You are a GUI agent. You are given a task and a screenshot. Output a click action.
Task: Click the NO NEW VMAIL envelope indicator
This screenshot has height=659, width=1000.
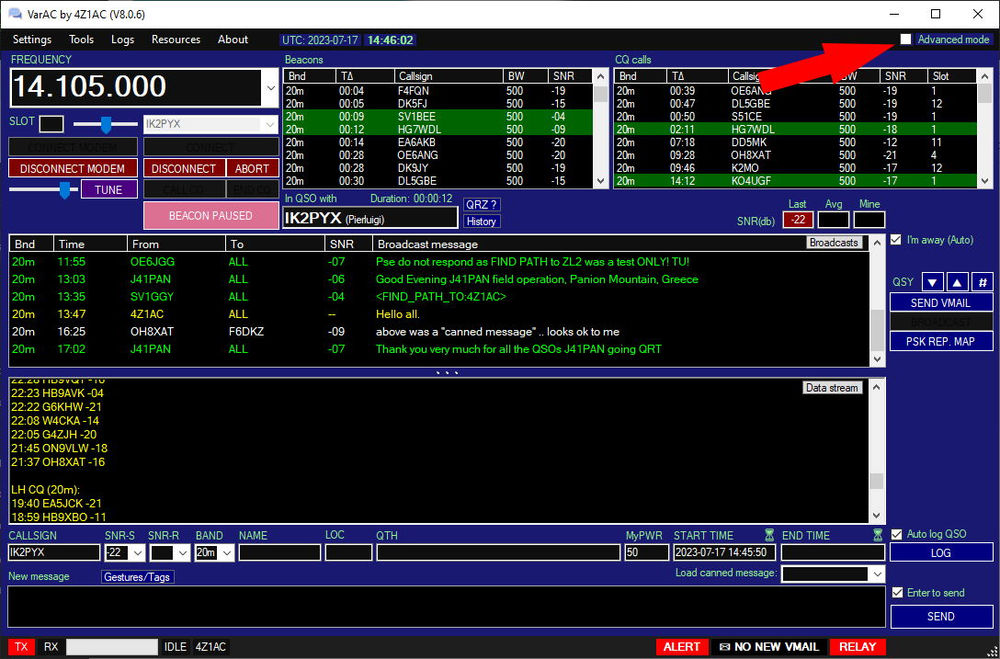[769, 647]
